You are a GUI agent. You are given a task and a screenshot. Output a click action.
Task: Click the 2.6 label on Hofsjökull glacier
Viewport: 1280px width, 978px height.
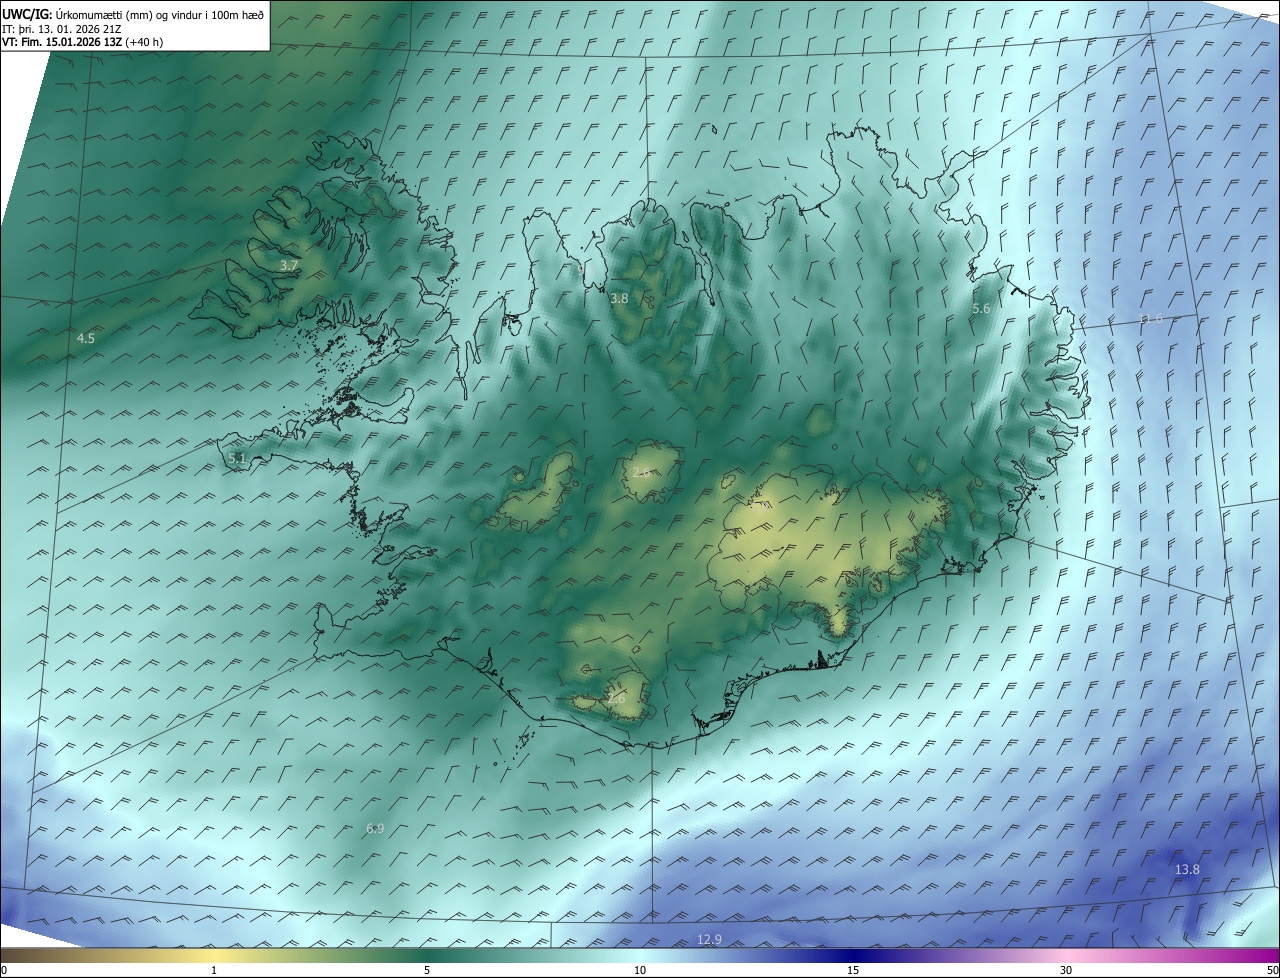[x=641, y=472]
